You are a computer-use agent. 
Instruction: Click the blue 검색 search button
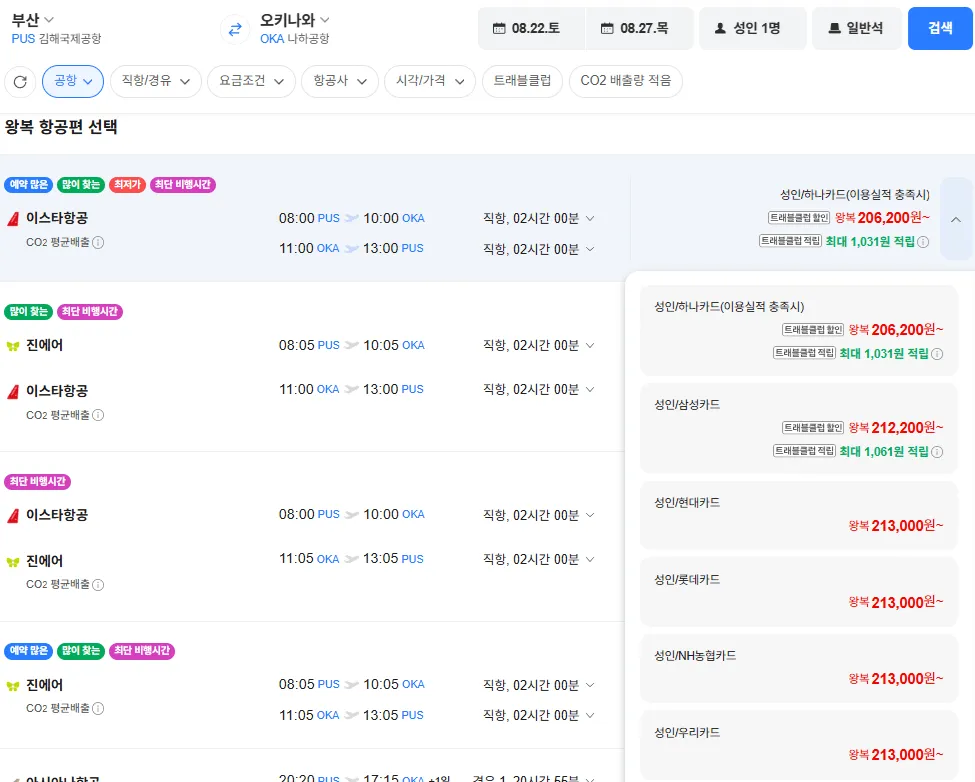coord(940,28)
